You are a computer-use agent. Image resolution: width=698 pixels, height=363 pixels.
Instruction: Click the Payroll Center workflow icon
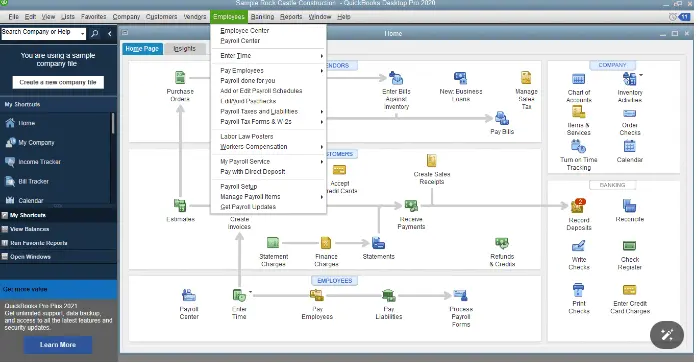(189, 295)
